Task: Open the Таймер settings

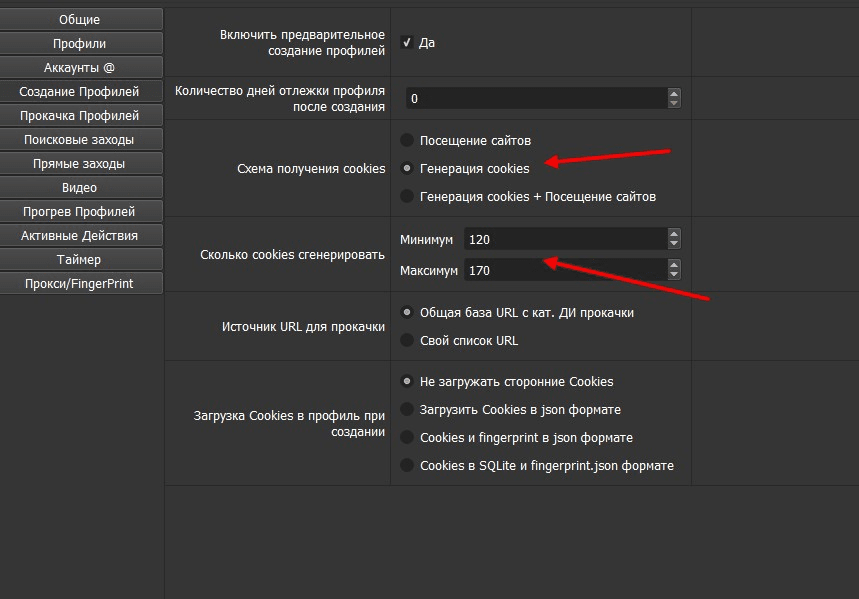Action: coord(80,259)
